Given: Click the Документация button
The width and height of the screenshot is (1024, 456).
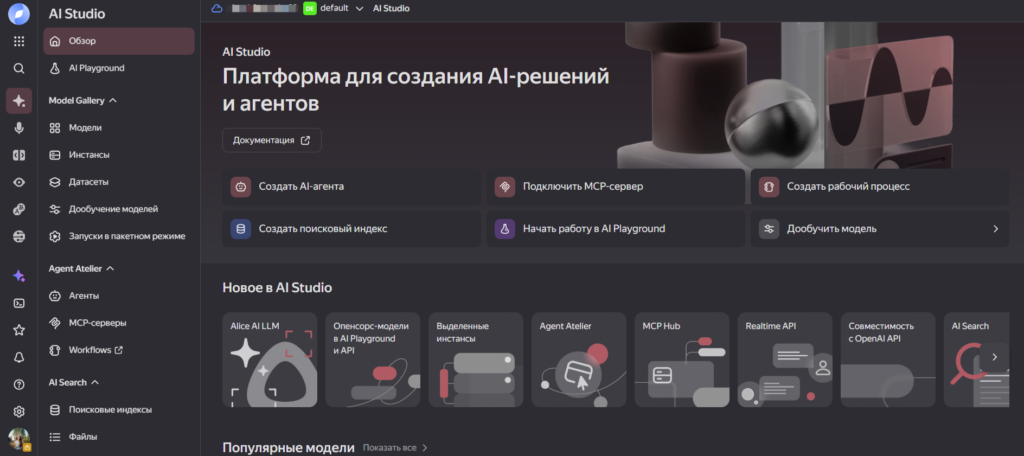Looking at the screenshot, I should 272,140.
